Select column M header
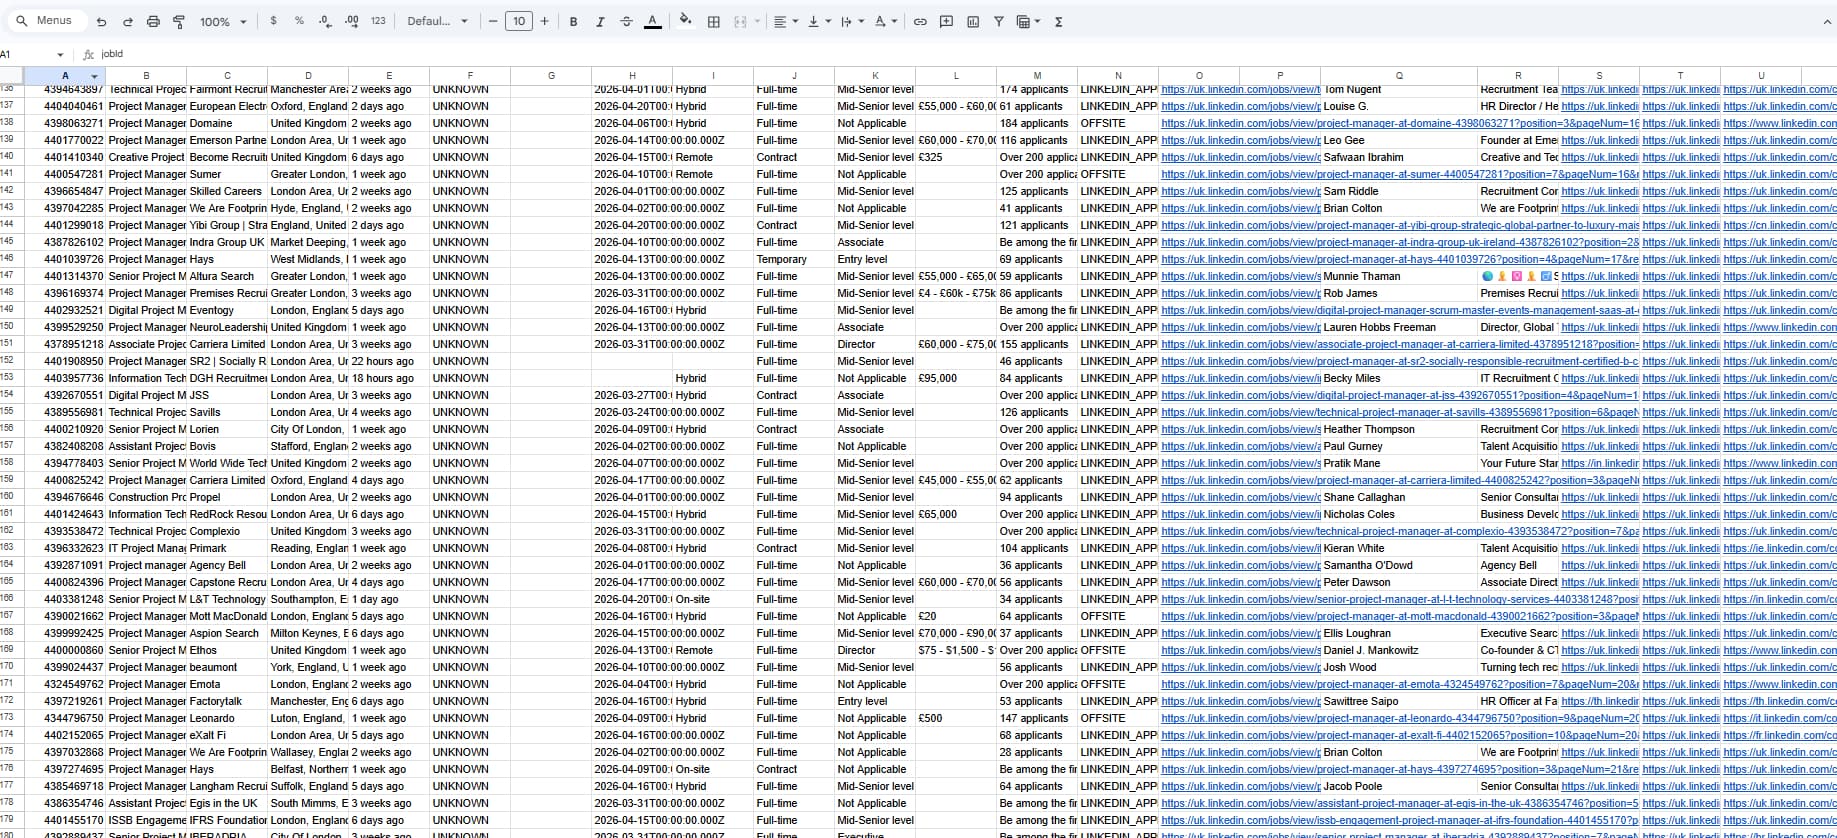Viewport: 1837px width, 838px height. (1037, 76)
